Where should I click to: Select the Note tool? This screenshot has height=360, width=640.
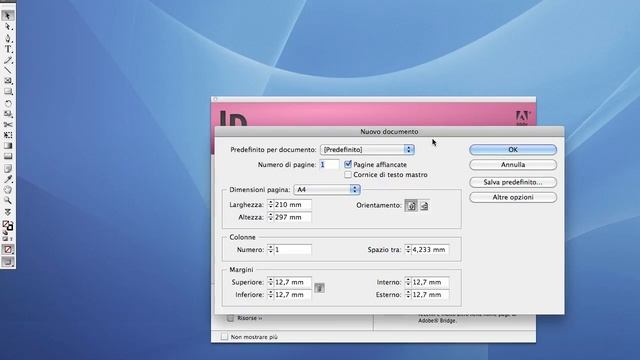pyautogui.click(x=8, y=168)
